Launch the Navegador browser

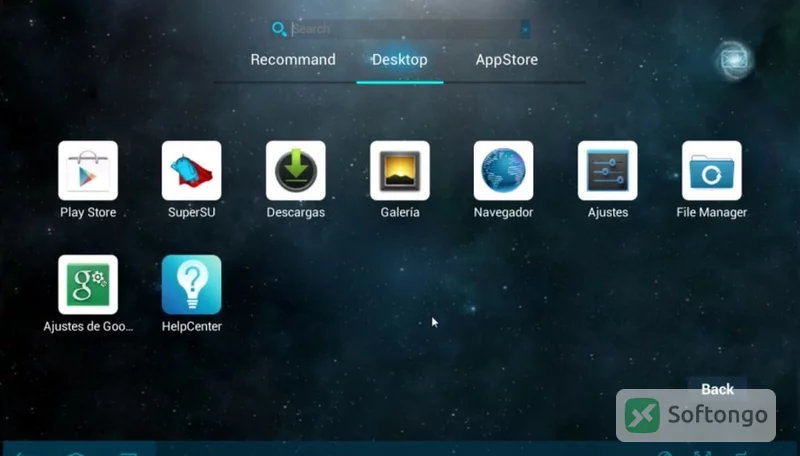click(503, 171)
